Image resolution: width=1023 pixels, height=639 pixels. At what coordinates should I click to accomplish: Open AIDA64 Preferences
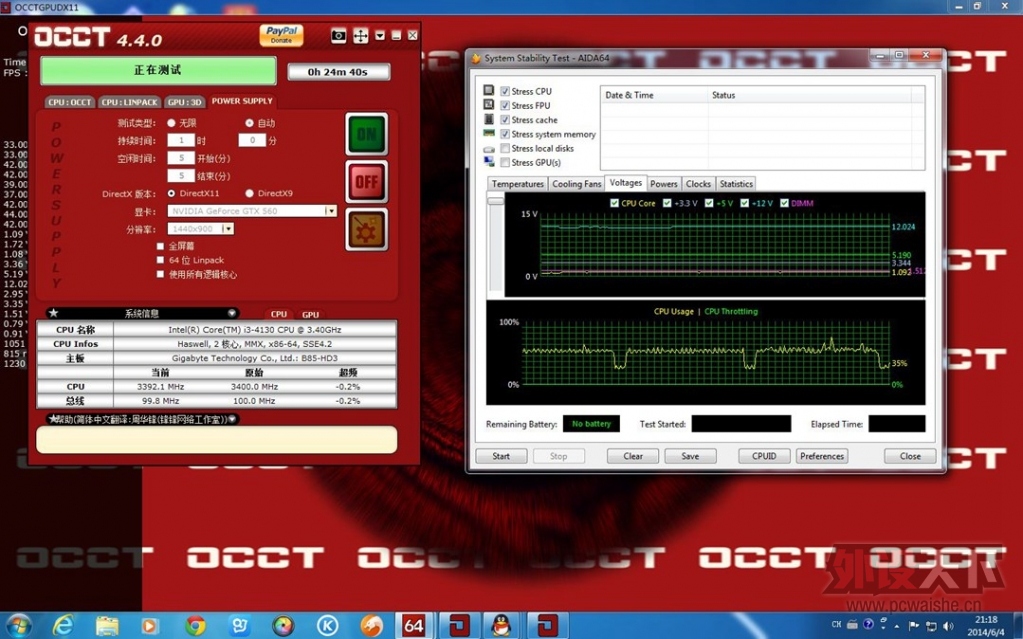(x=822, y=456)
